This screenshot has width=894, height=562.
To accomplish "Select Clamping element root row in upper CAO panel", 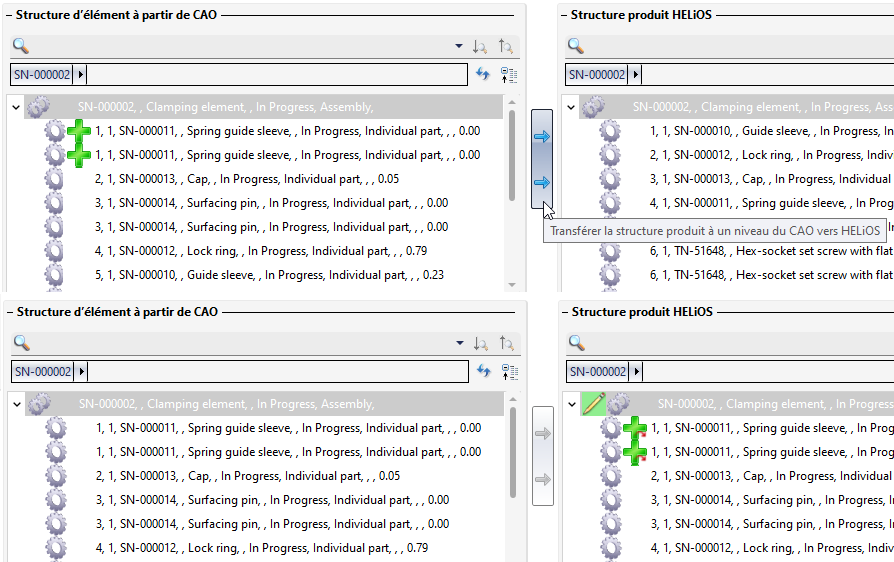I will click(263, 107).
